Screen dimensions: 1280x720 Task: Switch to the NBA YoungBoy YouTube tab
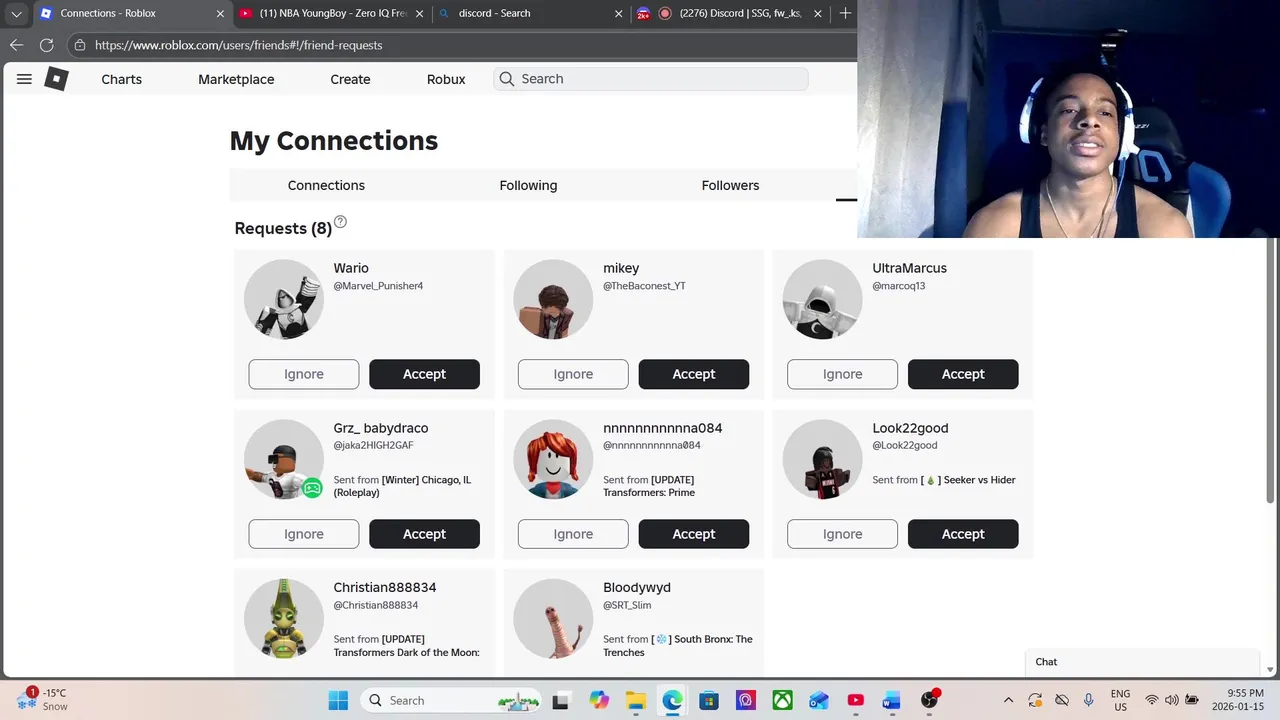[x=332, y=13]
